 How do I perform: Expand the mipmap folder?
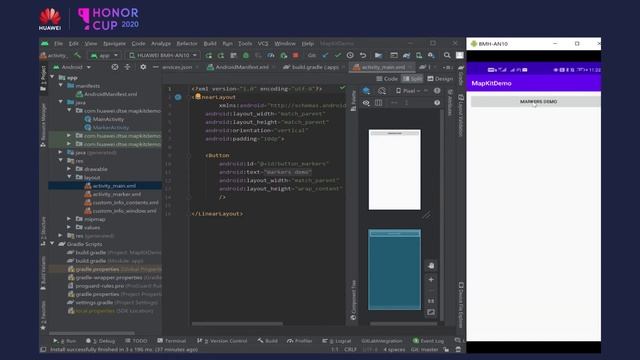click(69, 219)
